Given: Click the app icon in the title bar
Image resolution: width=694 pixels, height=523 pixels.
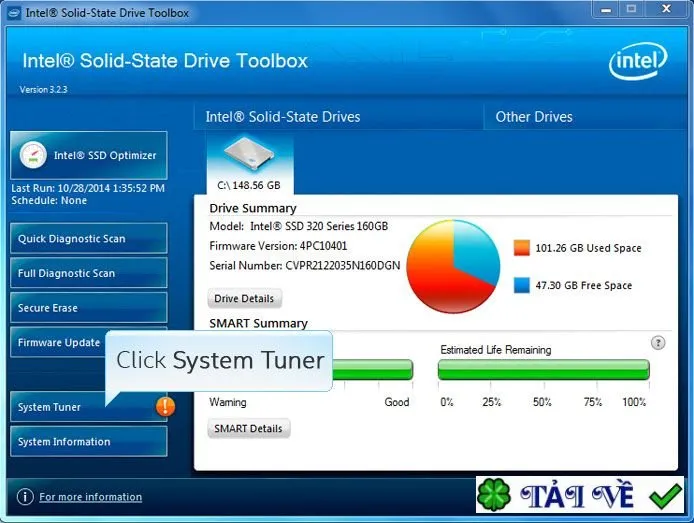Looking at the screenshot, I should click(x=14, y=13).
